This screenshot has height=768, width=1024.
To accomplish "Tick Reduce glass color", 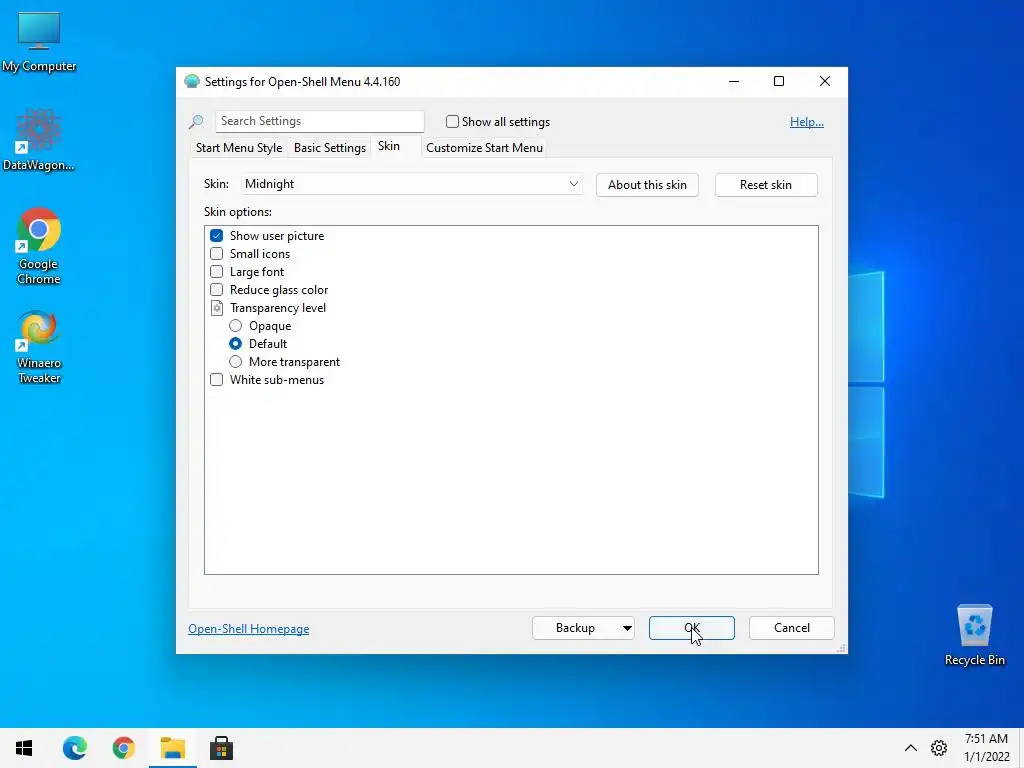I will tap(216, 289).
